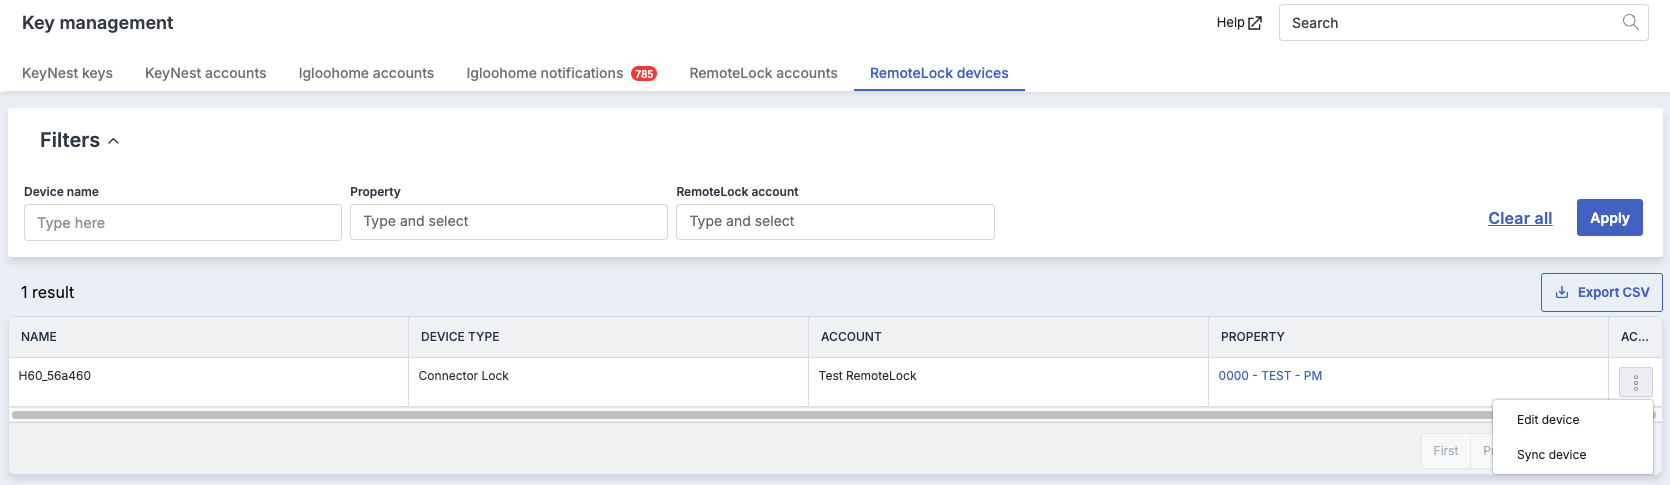Open the Igloohome accounts tab

point(366,73)
